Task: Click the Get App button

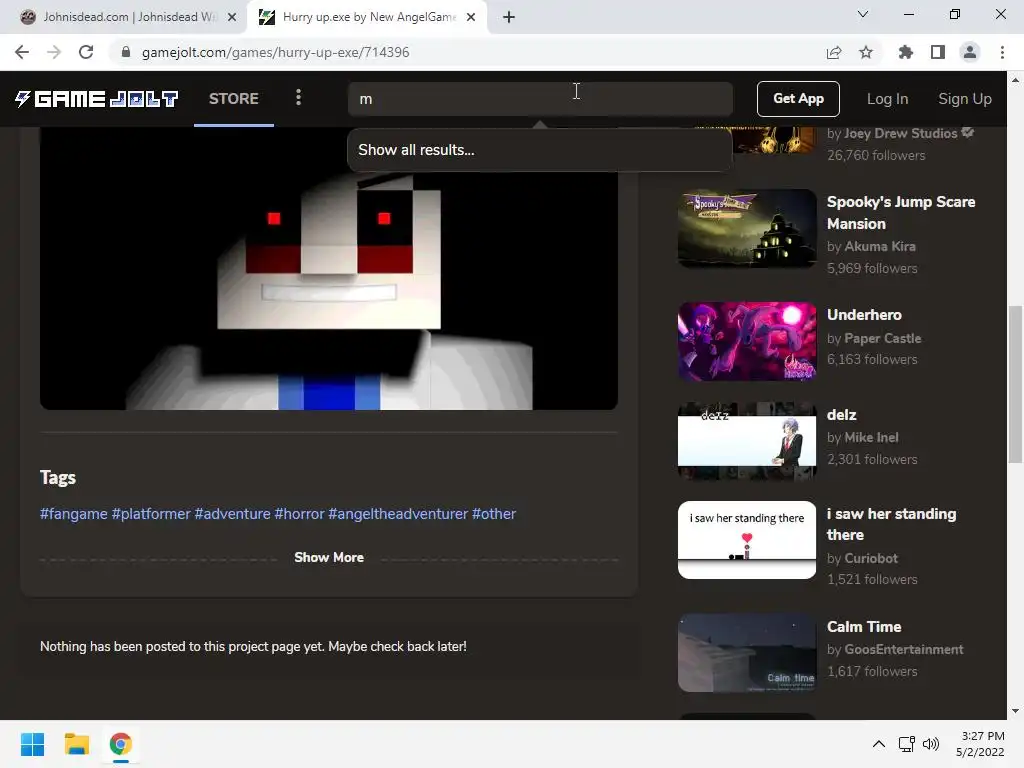Action: pyautogui.click(x=798, y=99)
